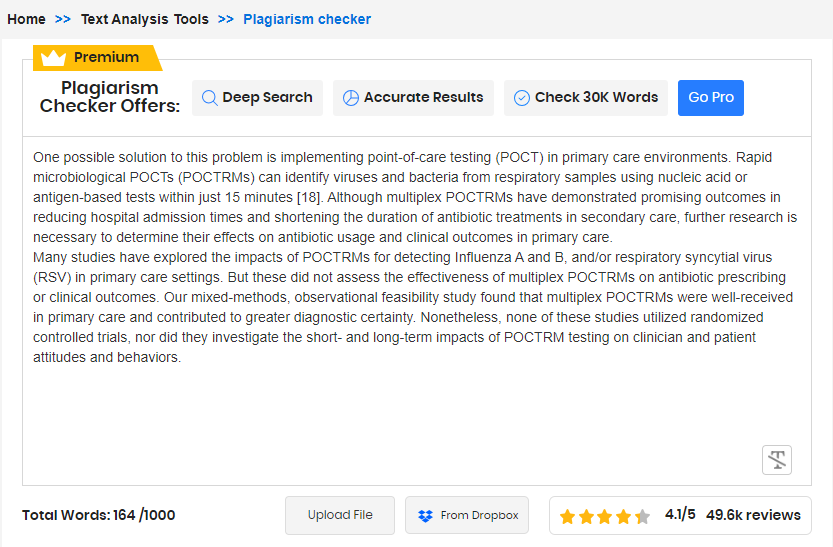Click the clear text icon in the editor

[x=777, y=460]
